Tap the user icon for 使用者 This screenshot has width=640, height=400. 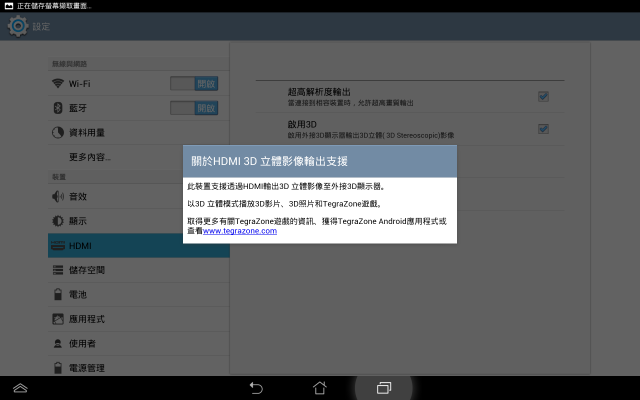[58, 343]
